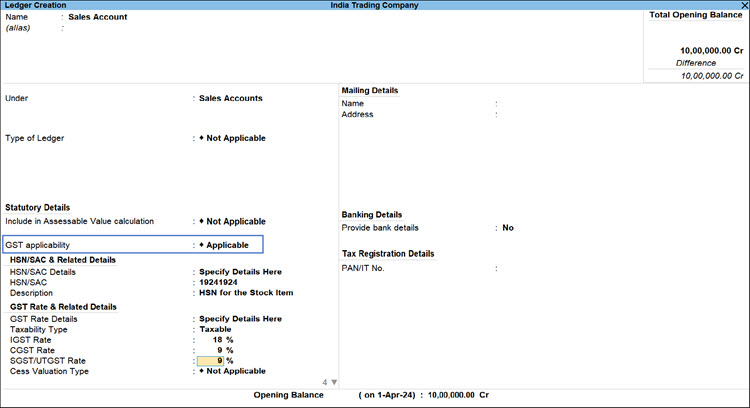This screenshot has width=750, height=408.
Task: Open the Cess Valuation Type option list
Action: tap(232, 371)
